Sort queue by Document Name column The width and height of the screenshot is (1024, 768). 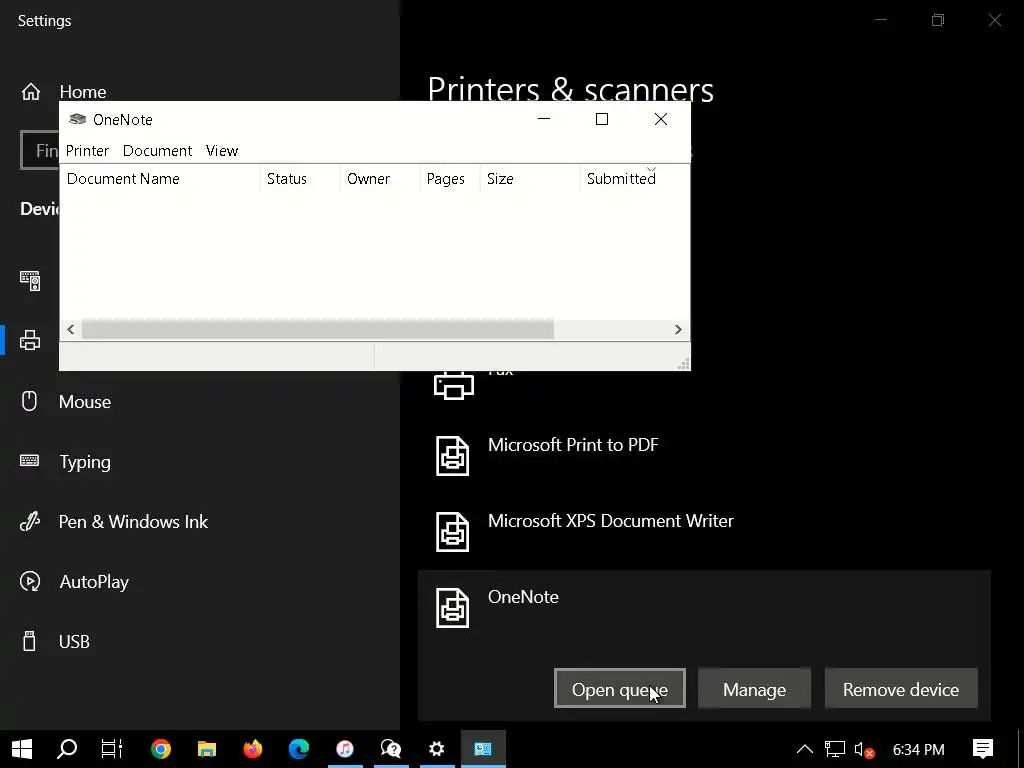point(160,179)
